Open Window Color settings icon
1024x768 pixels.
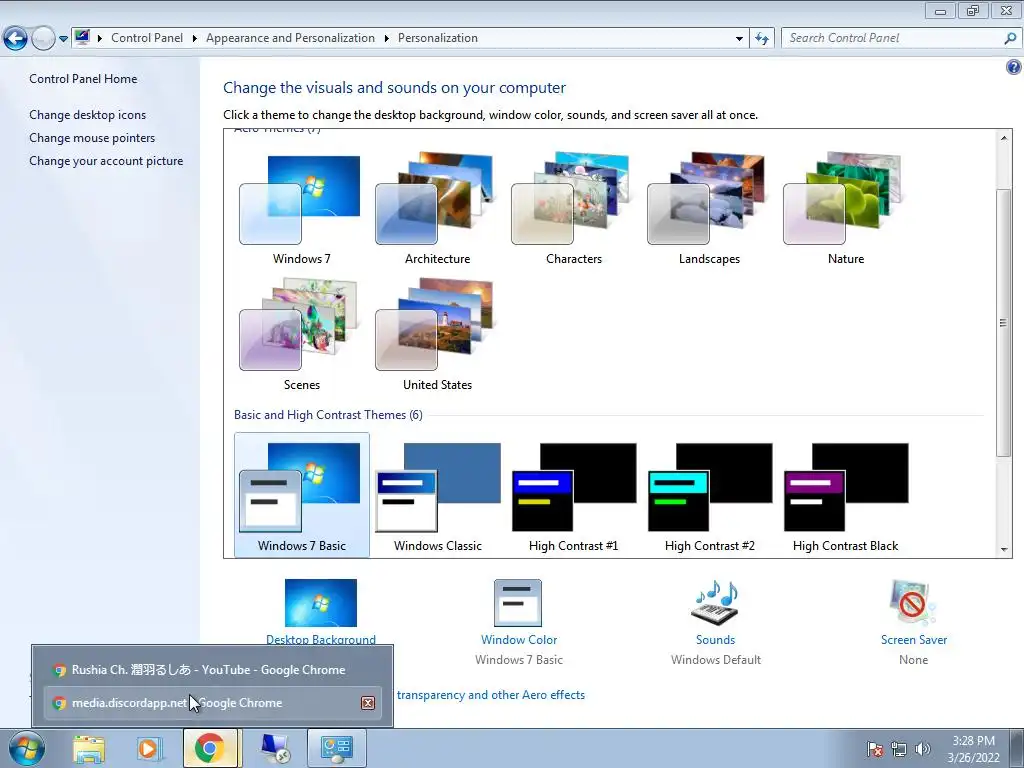point(518,603)
